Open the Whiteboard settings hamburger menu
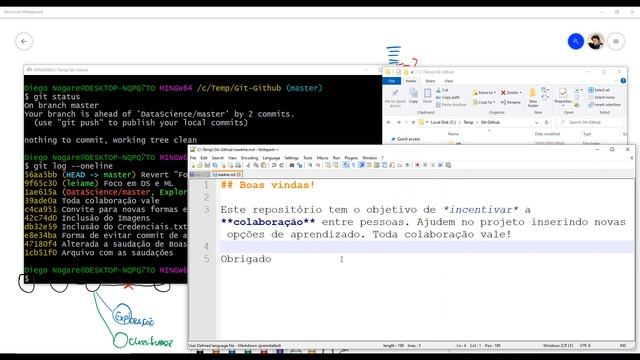640x360 pixels. tap(616, 41)
